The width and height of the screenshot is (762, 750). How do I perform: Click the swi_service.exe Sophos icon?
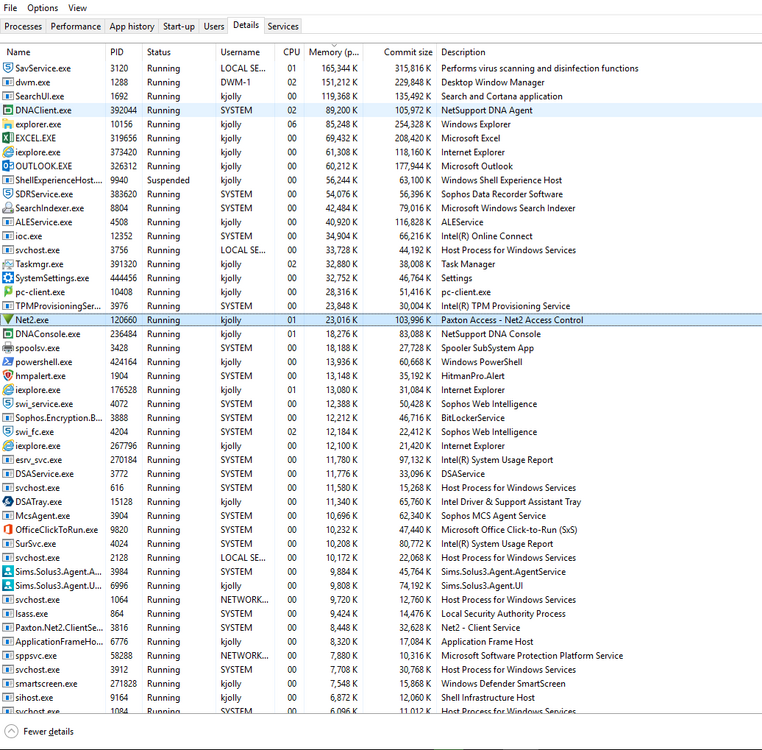8,404
